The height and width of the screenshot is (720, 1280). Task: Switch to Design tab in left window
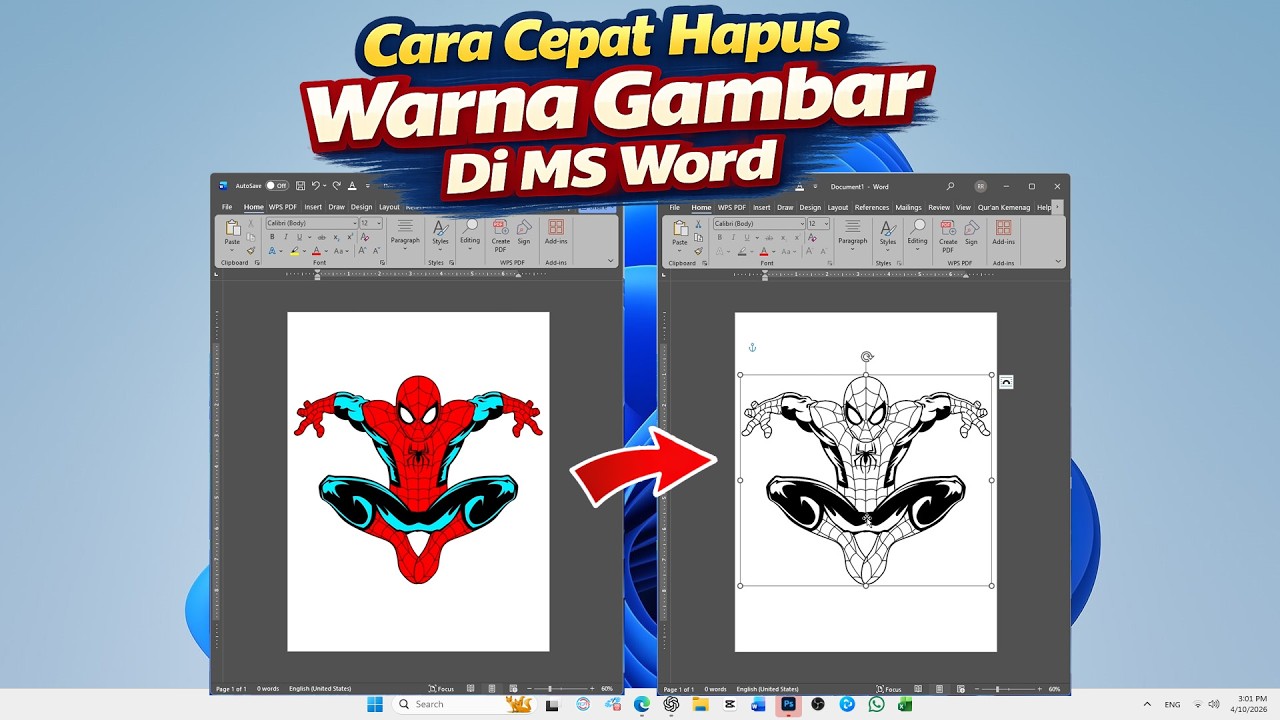[361, 207]
